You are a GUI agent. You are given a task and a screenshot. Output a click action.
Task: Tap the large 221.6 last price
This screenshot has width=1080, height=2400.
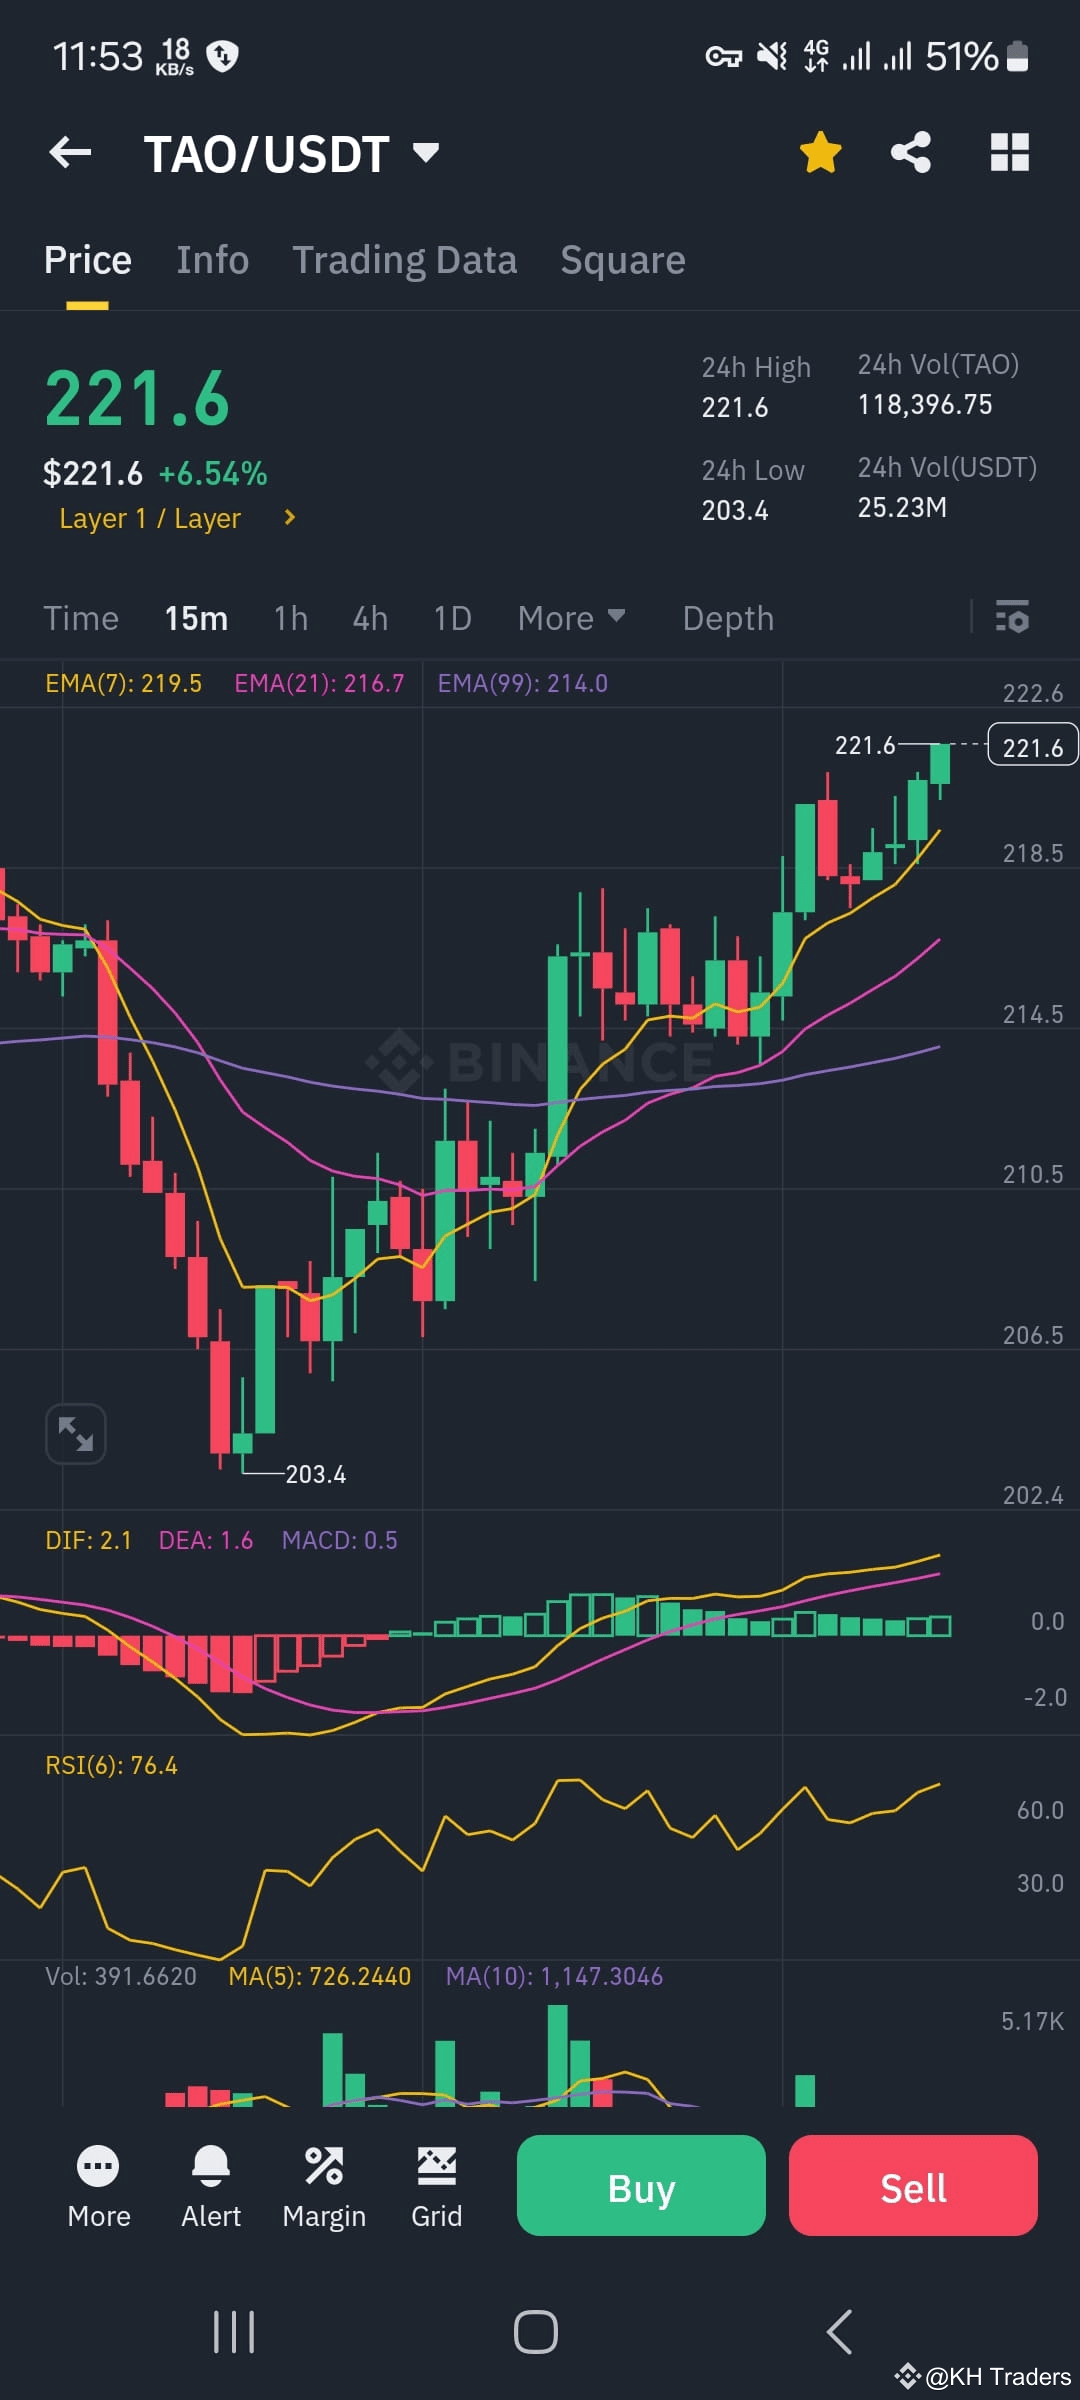pyautogui.click(x=137, y=399)
